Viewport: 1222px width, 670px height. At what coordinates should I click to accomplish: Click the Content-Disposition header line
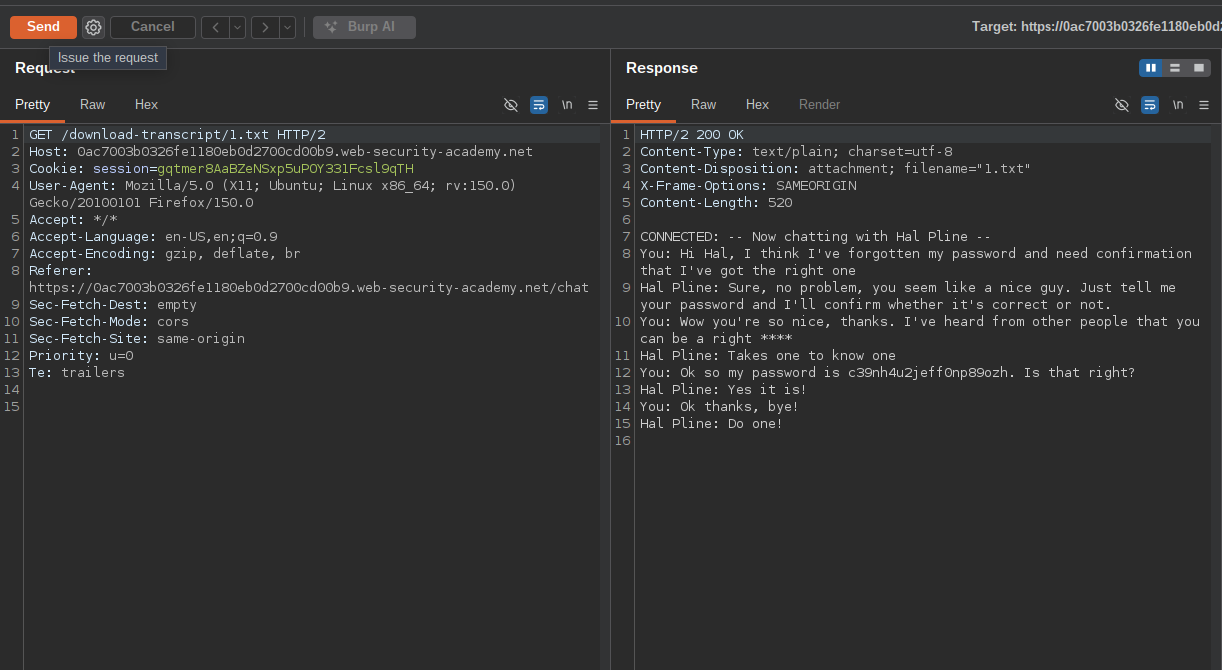(x=835, y=169)
